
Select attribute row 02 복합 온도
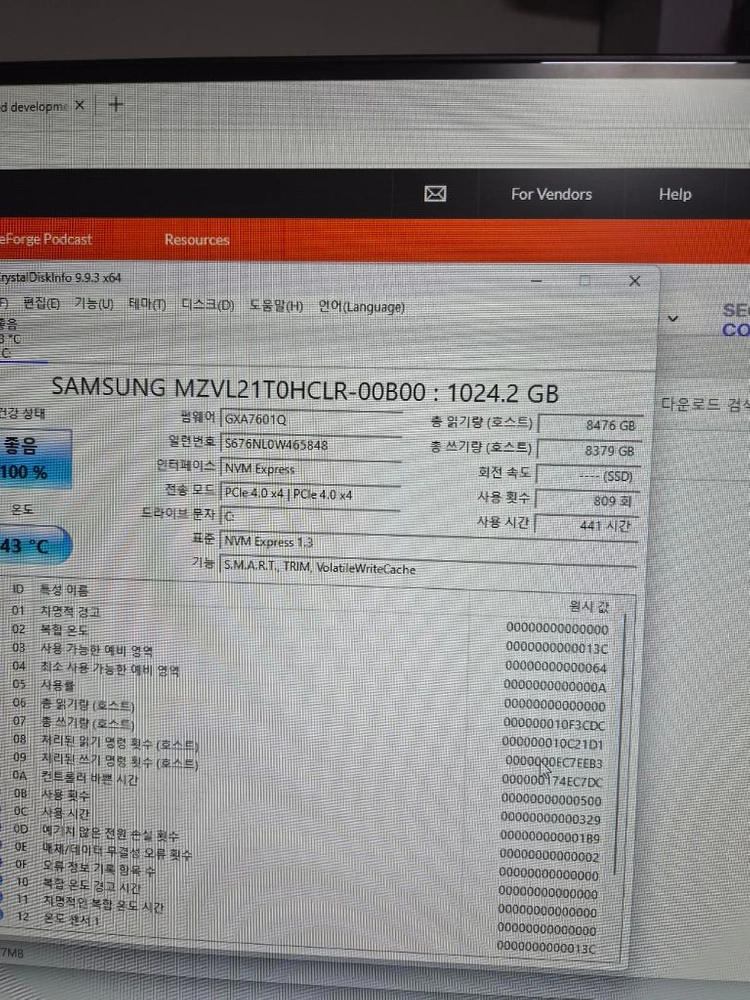(x=311, y=638)
